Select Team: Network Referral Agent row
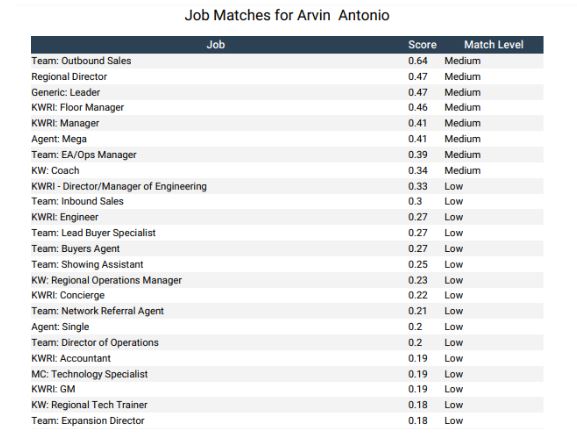577x439 pixels. coord(287,311)
